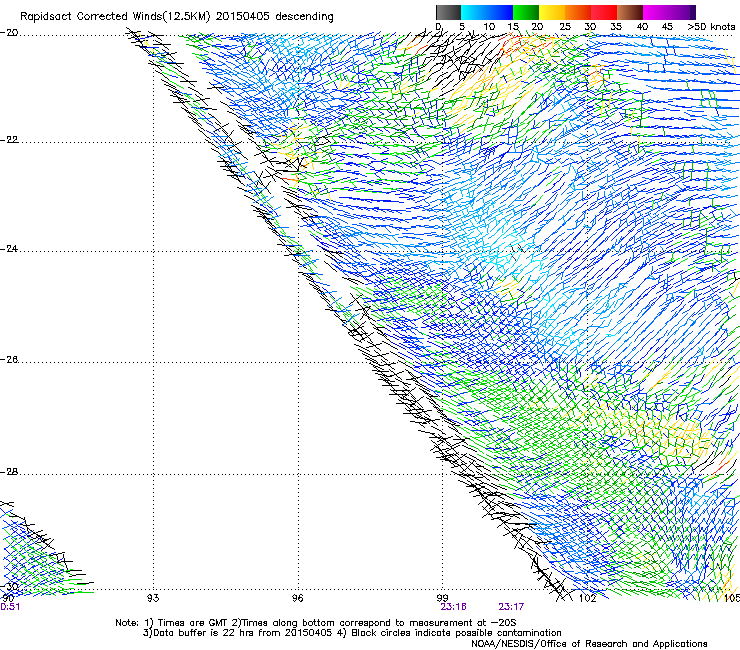This screenshot has width=740, height=650.
Task: Click the '-20' latitude axis label
Action: coord(9,33)
